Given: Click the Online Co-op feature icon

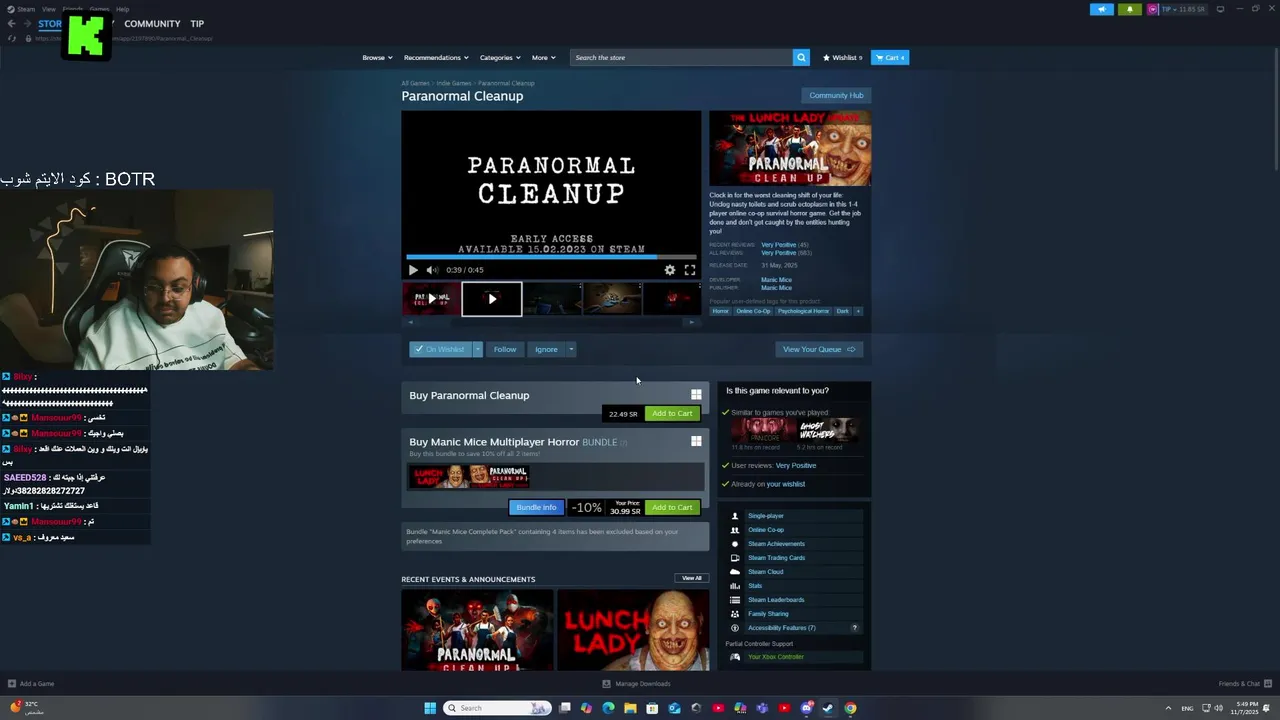Looking at the screenshot, I should 735,530.
